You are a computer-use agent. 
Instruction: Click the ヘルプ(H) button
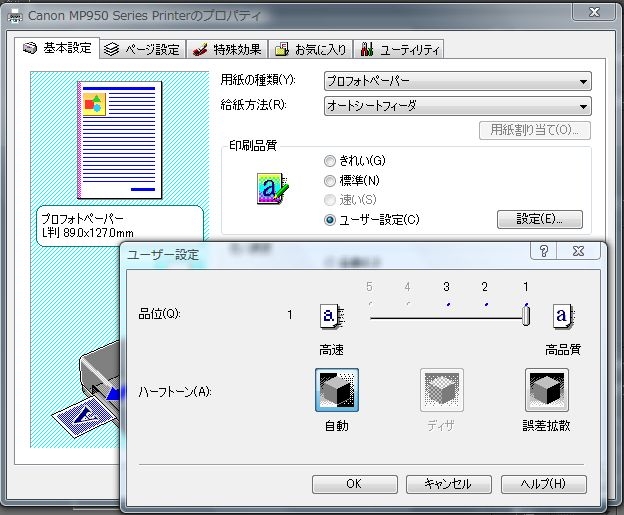[544, 484]
